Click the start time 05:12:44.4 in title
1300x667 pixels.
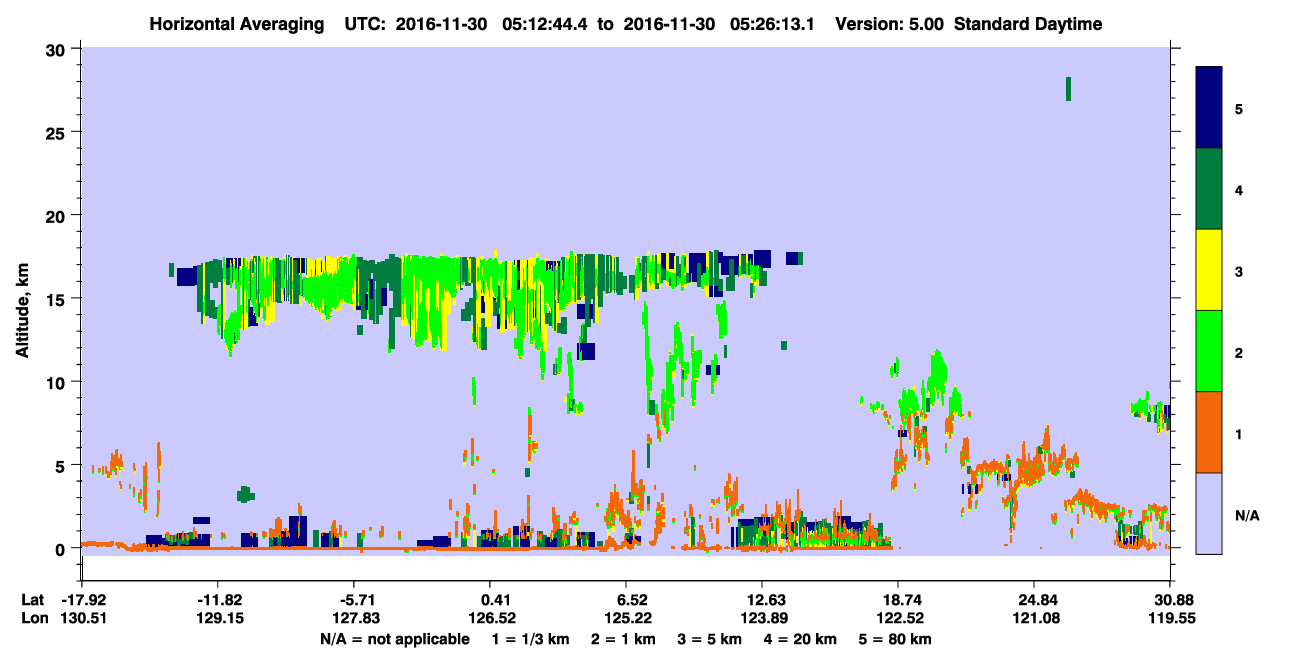point(552,24)
